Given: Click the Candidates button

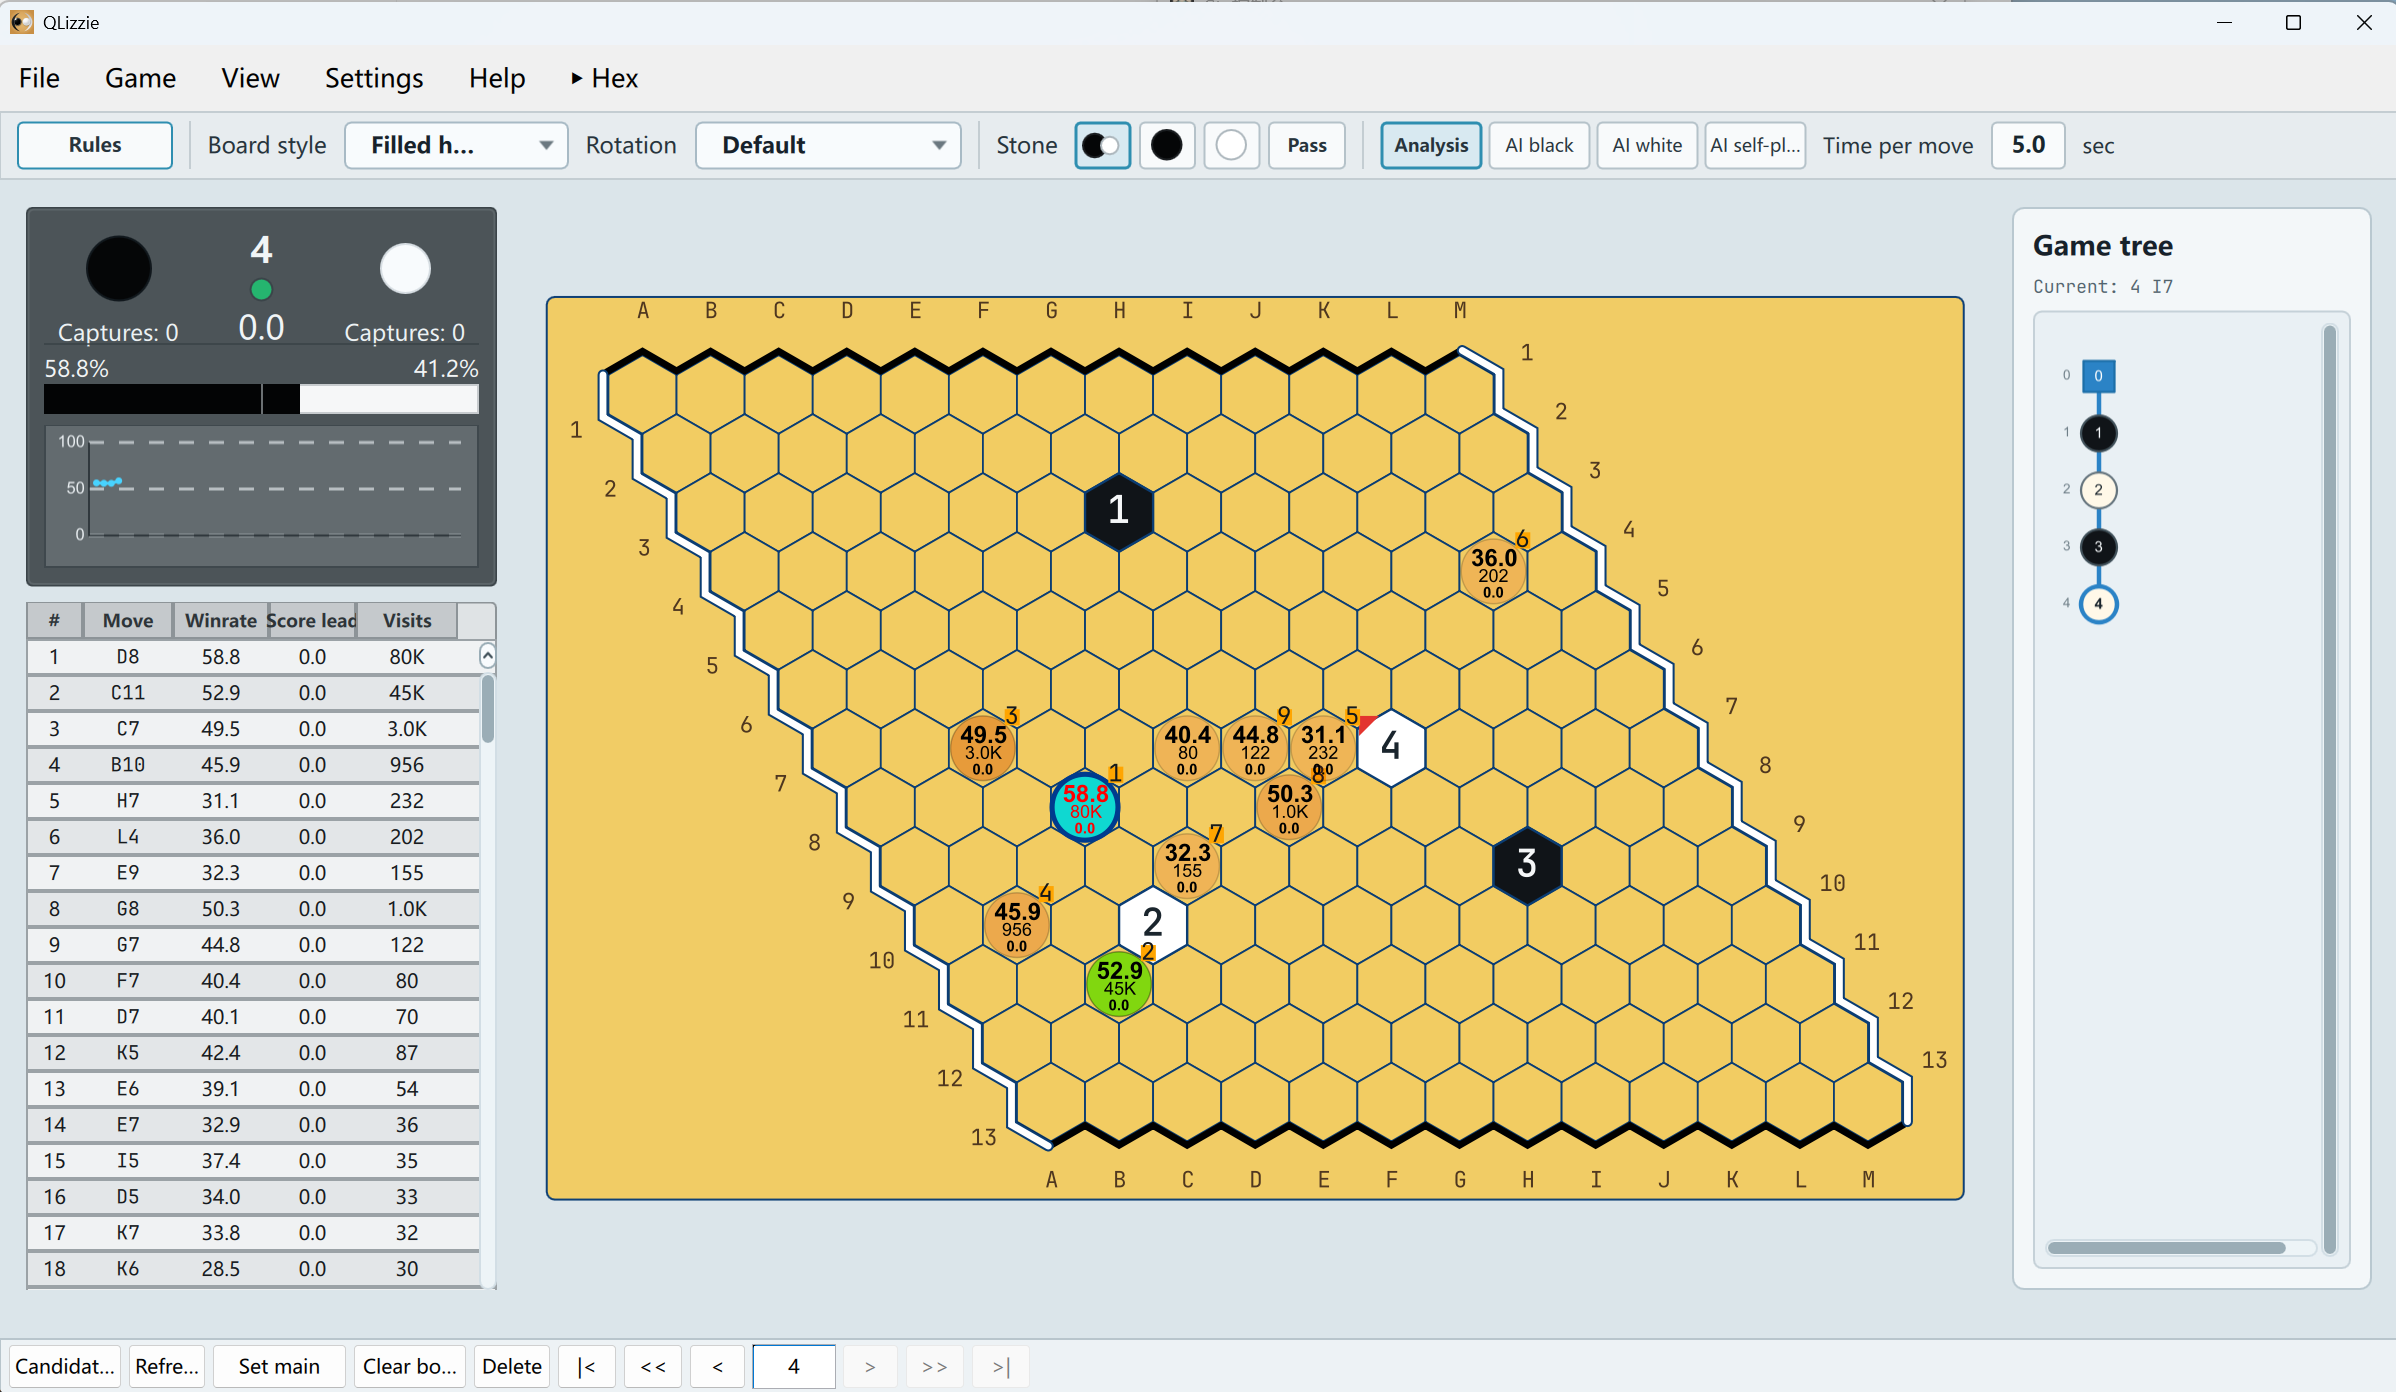Looking at the screenshot, I should point(65,1366).
